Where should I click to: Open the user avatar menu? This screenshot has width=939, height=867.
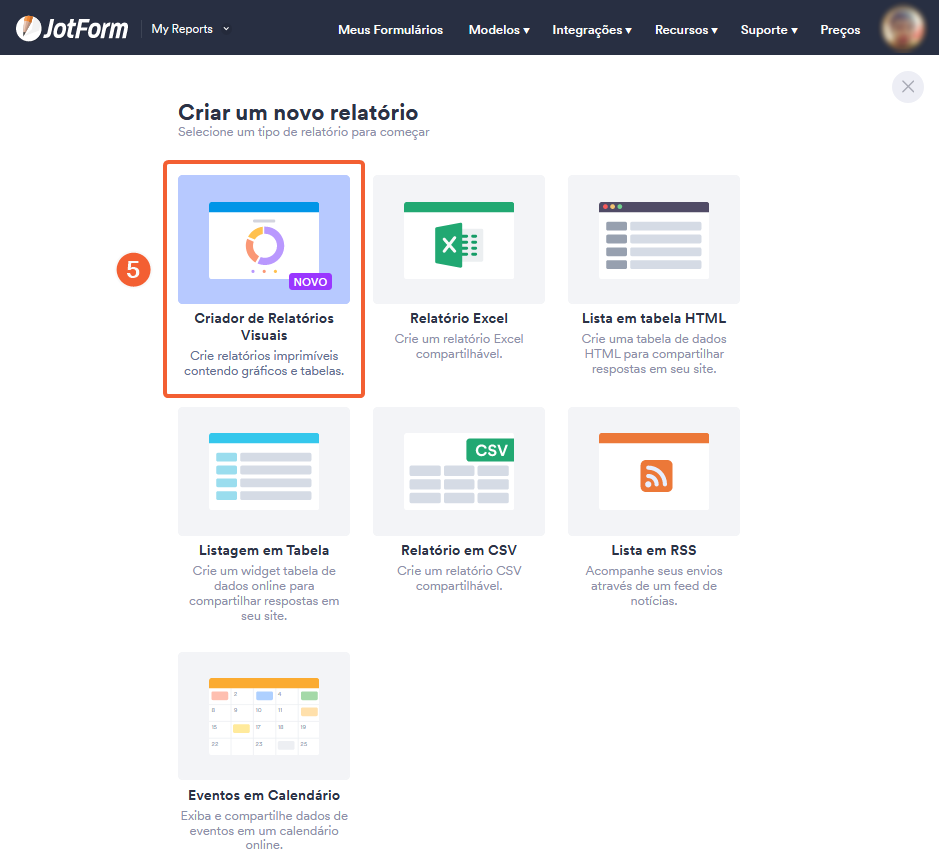[903, 28]
